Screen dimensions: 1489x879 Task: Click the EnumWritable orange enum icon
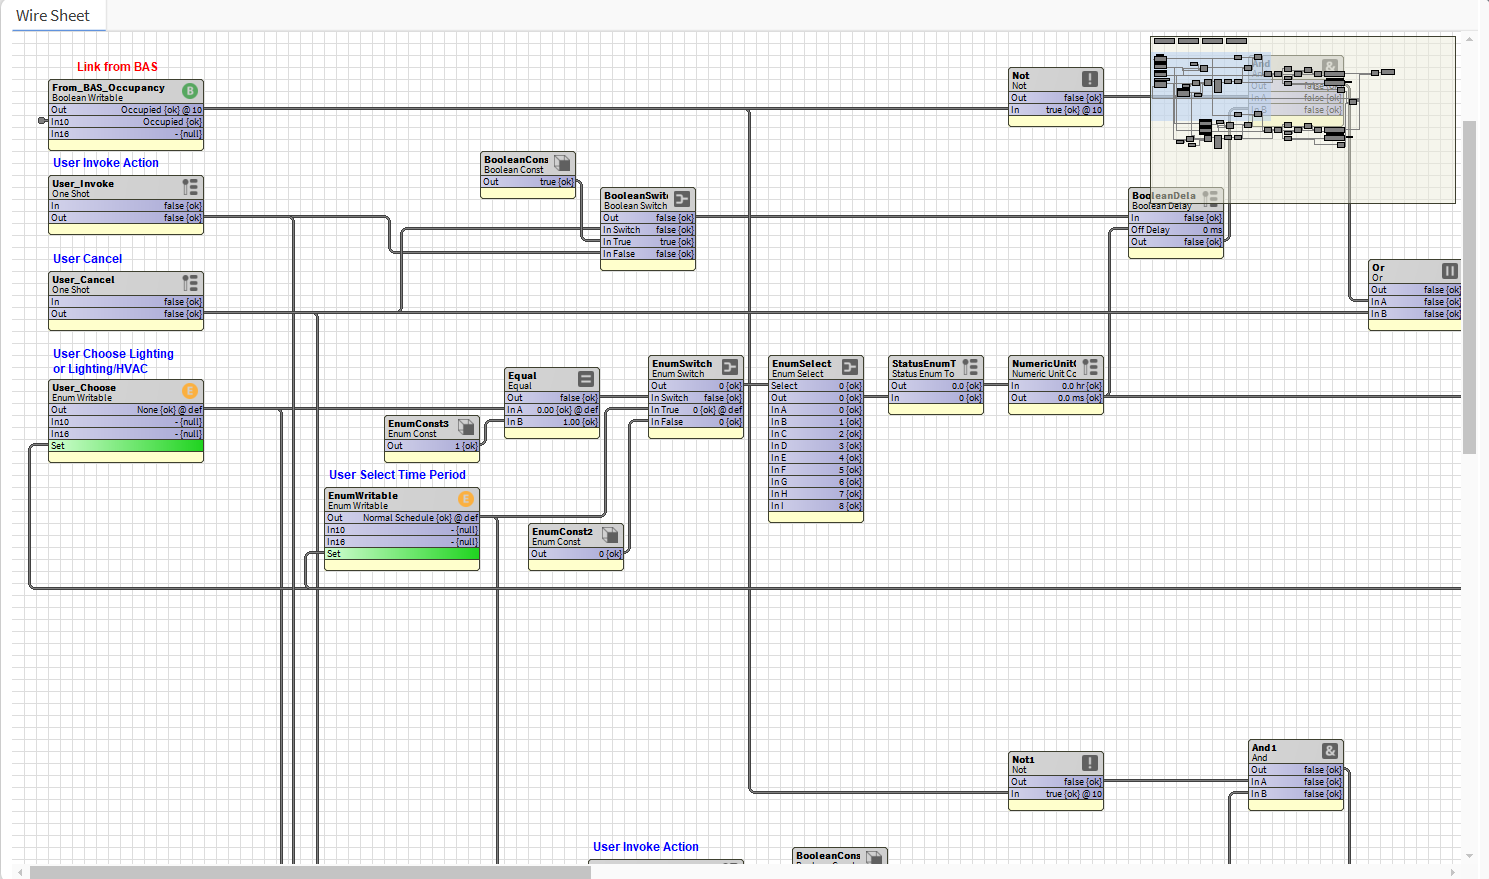[466, 499]
